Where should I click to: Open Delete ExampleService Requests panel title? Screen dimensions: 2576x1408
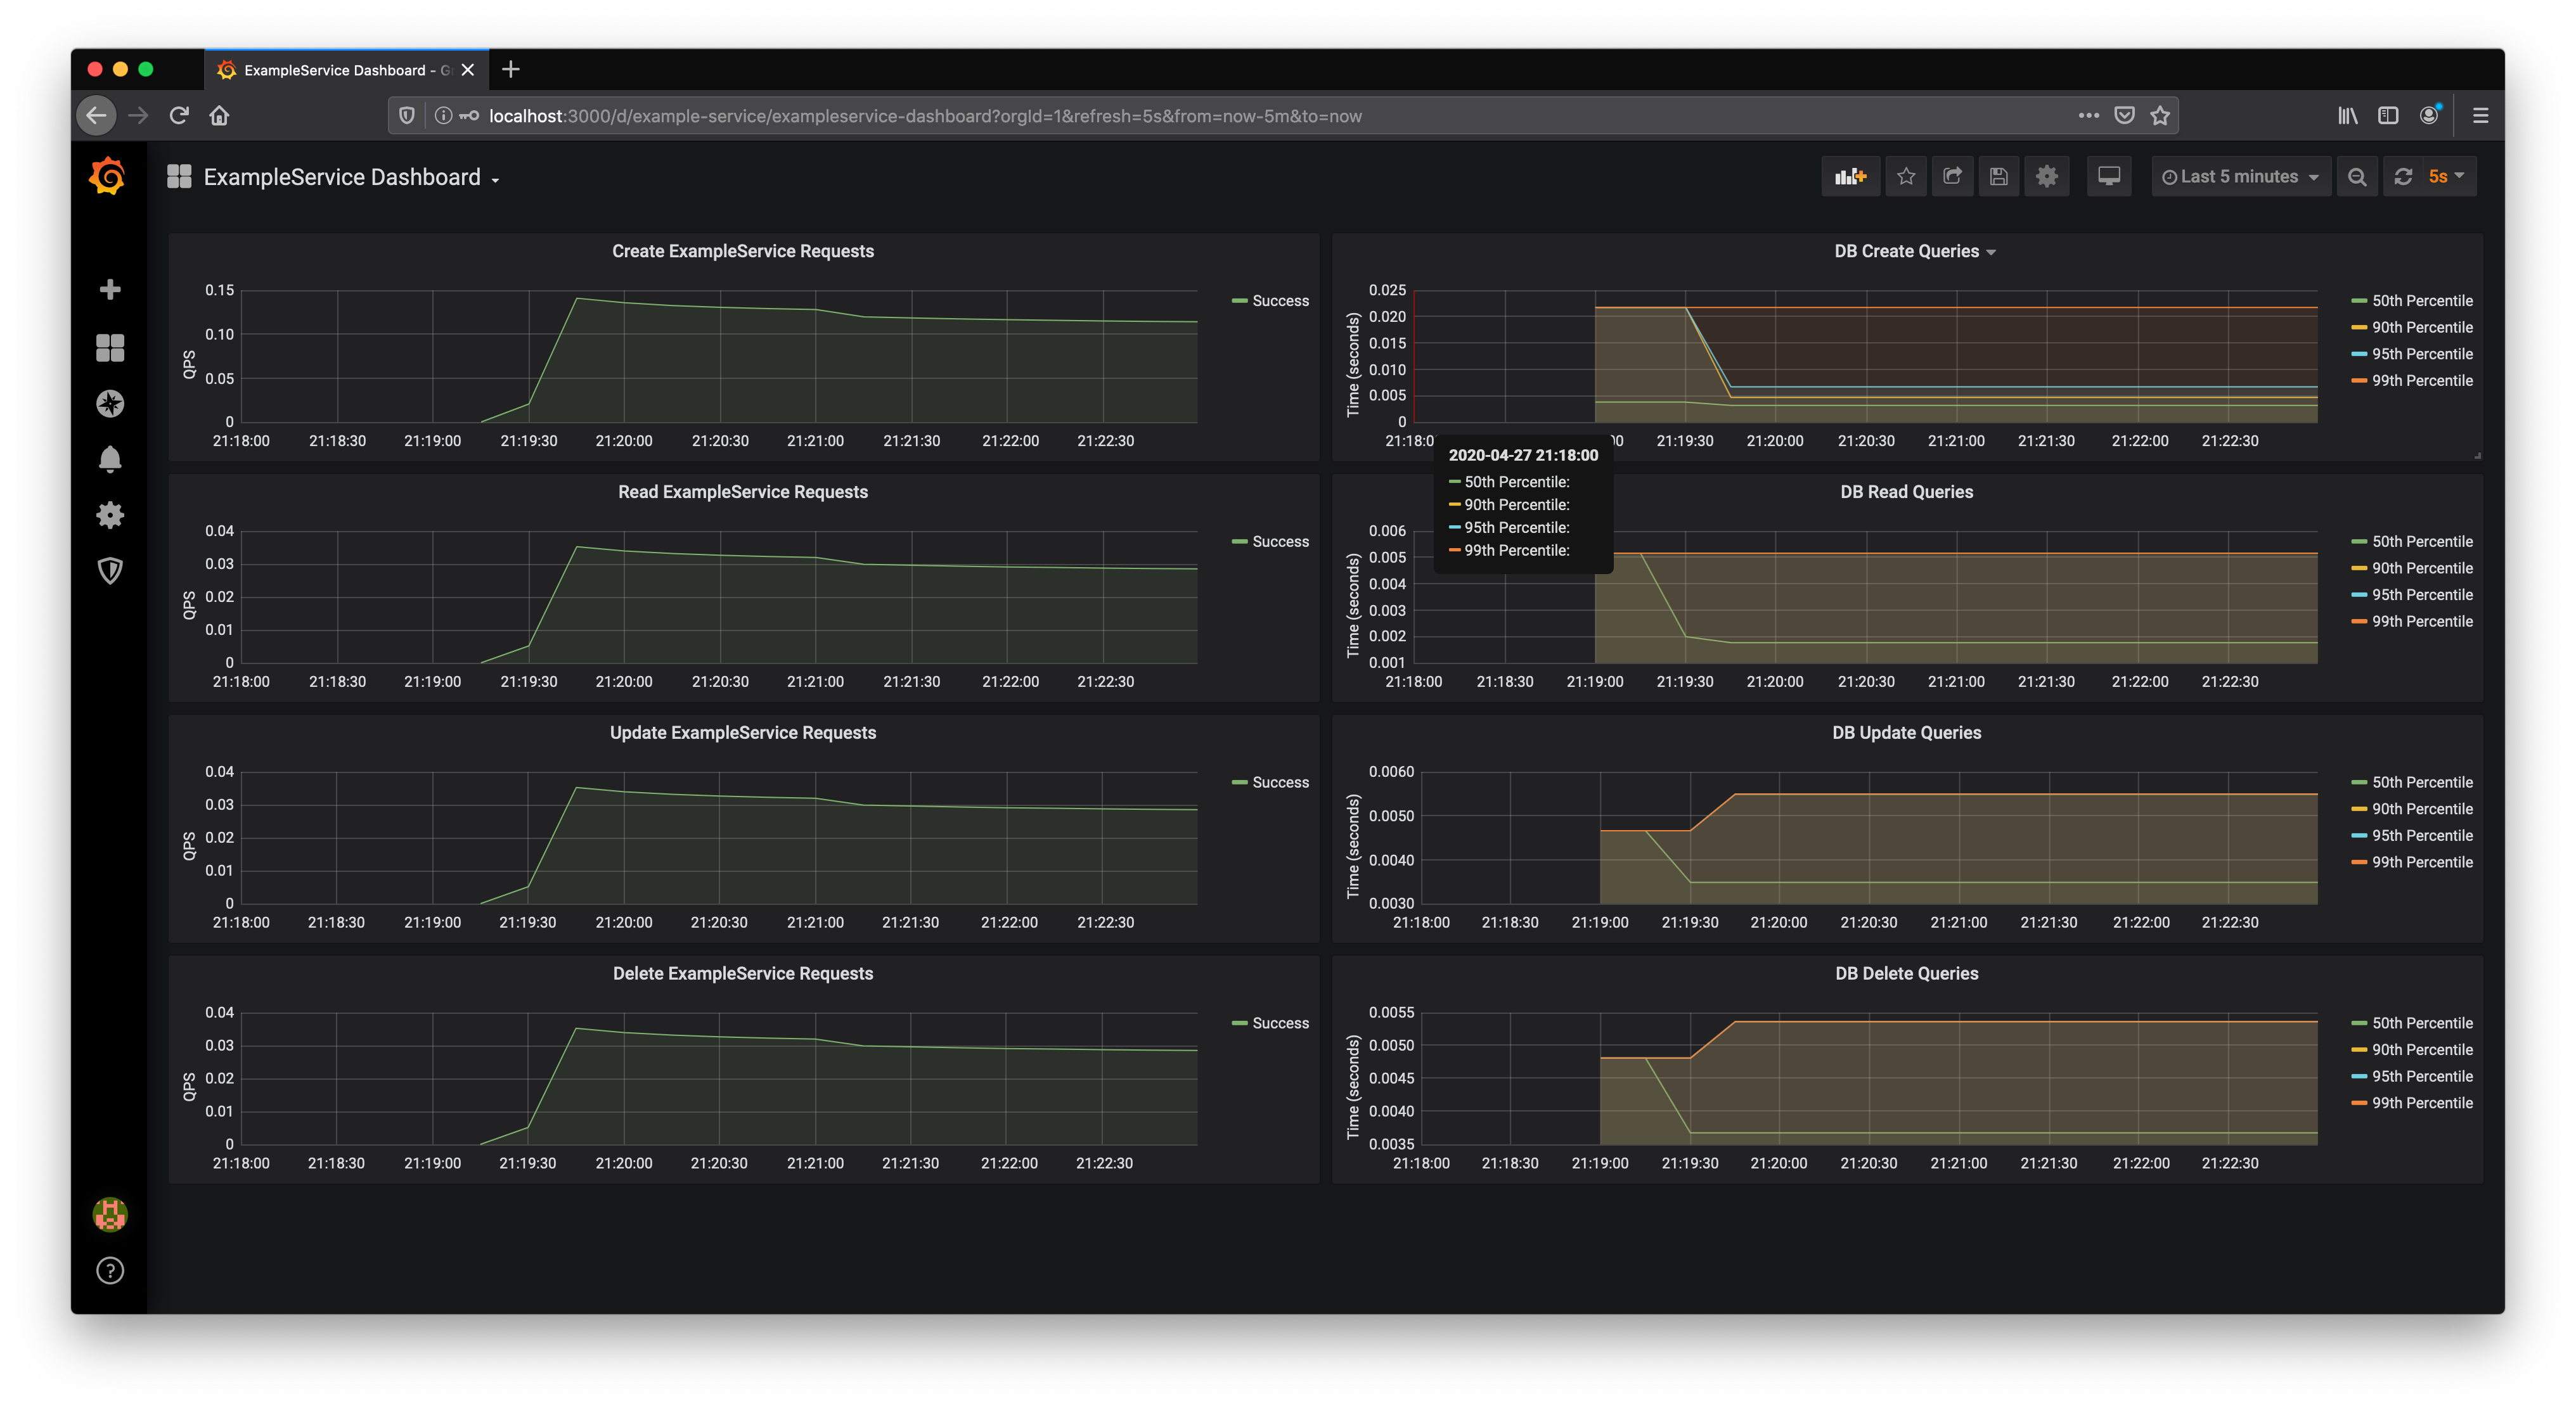pos(742,974)
